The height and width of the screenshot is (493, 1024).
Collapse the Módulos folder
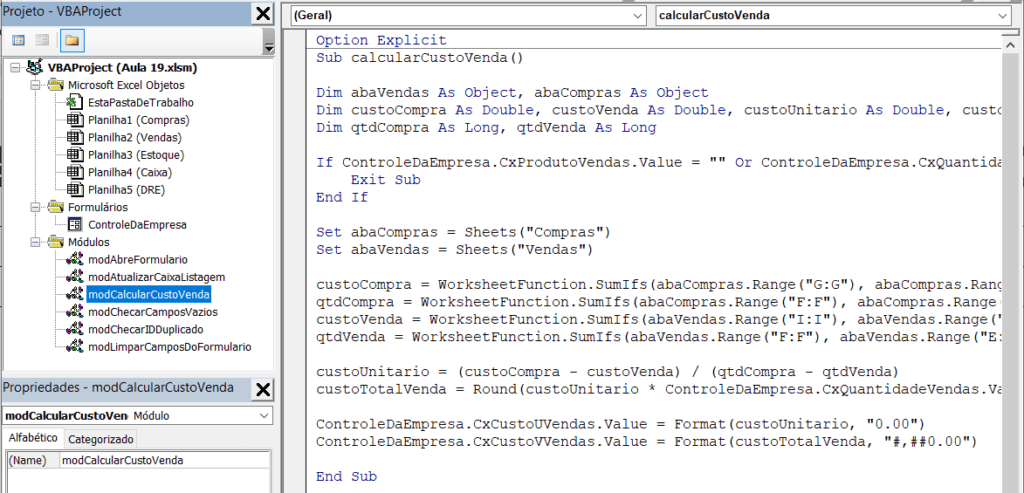coord(35,242)
